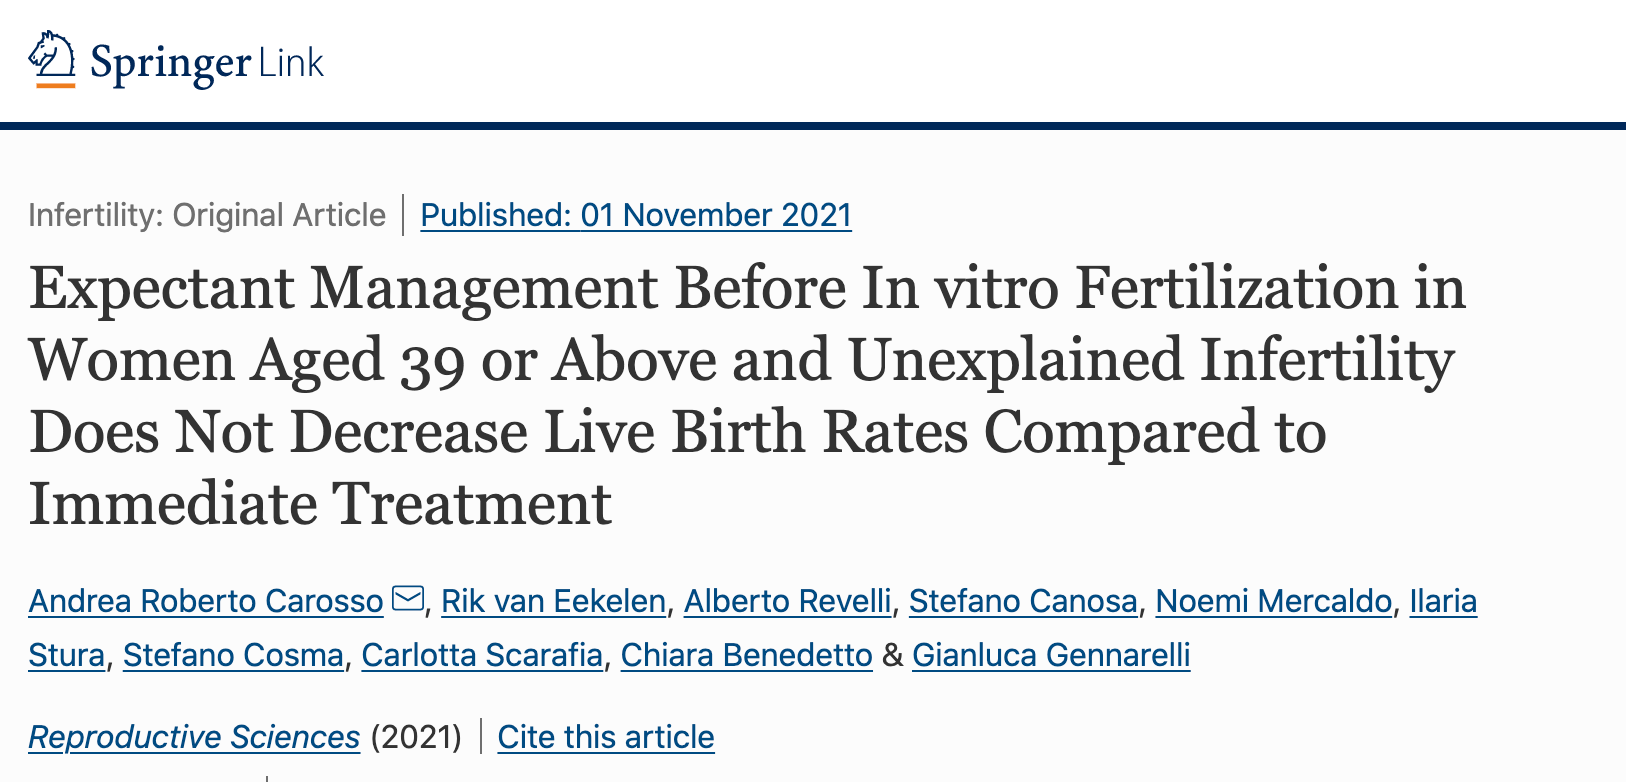
Task: Select author Rik van Eekelen
Action: click(553, 602)
